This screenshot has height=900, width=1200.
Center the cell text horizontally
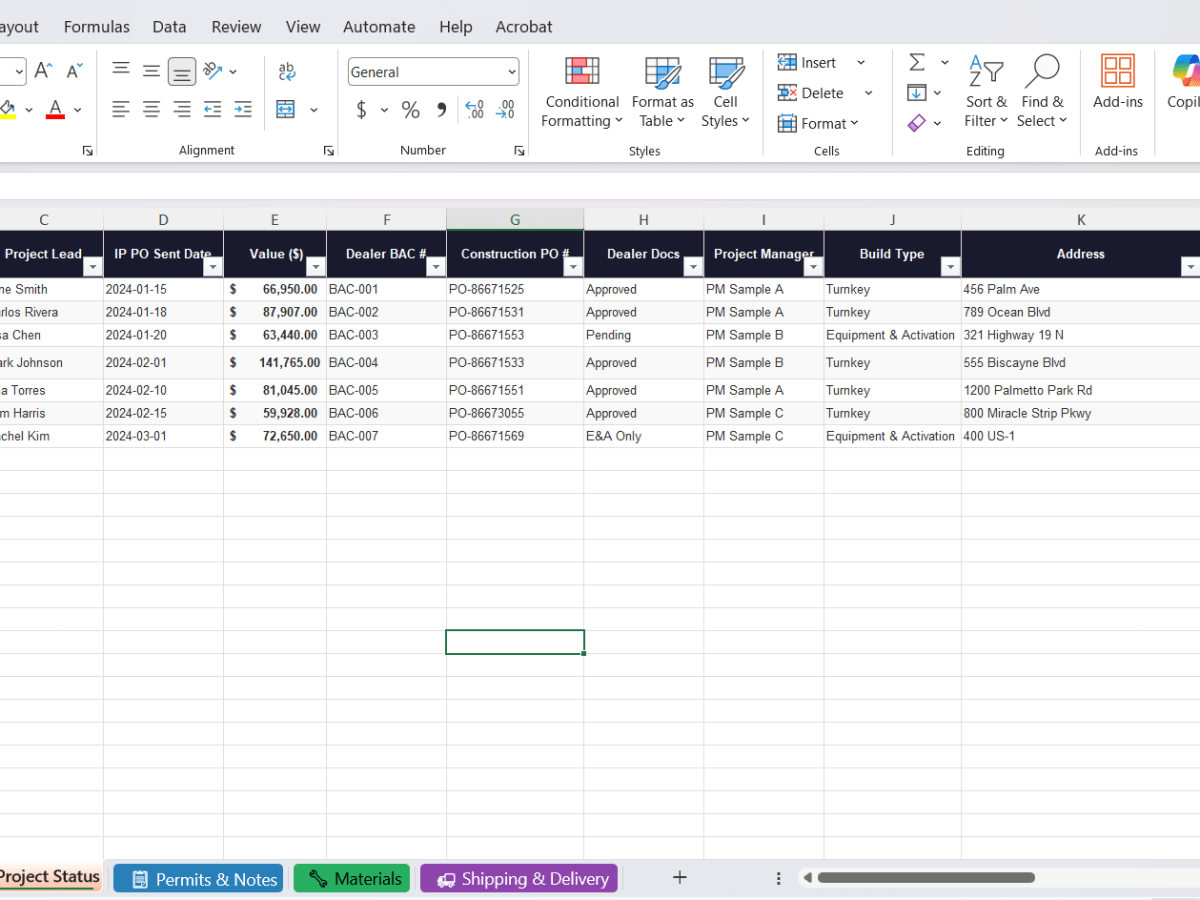click(x=151, y=109)
